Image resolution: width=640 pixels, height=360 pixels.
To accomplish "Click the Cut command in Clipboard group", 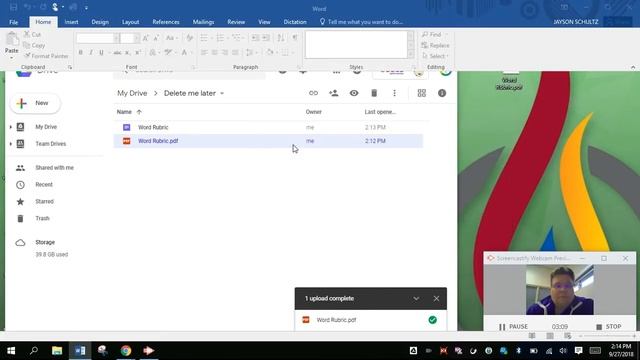I will pyautogui.click(x=32, y=35).
